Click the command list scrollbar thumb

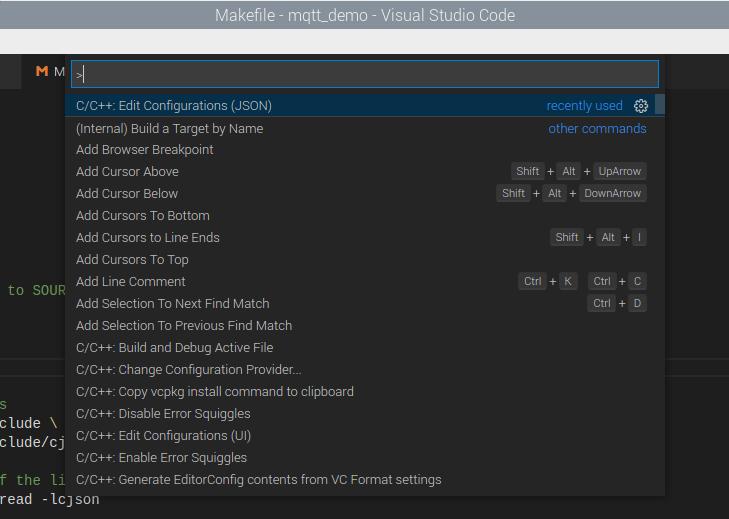tap(660, 104)
